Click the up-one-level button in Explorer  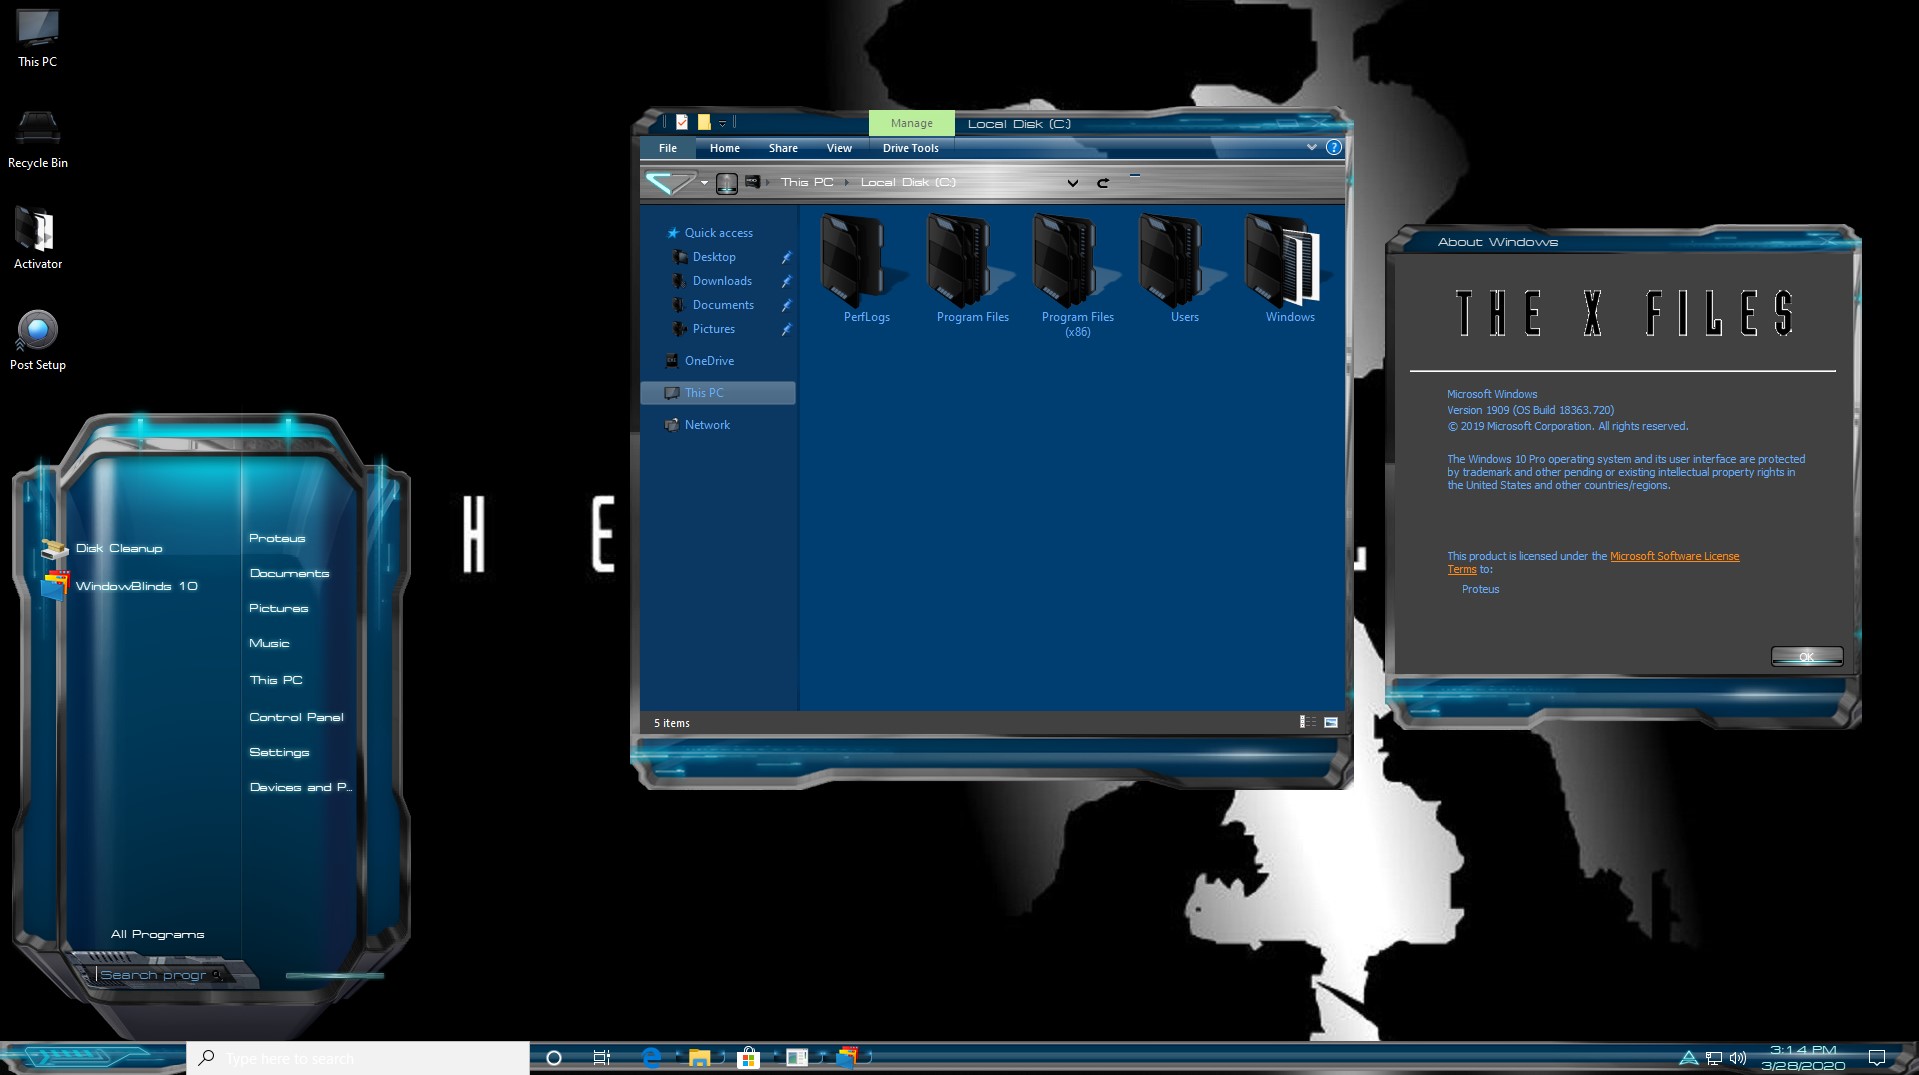pyautogui.click(x=727, y=183)
